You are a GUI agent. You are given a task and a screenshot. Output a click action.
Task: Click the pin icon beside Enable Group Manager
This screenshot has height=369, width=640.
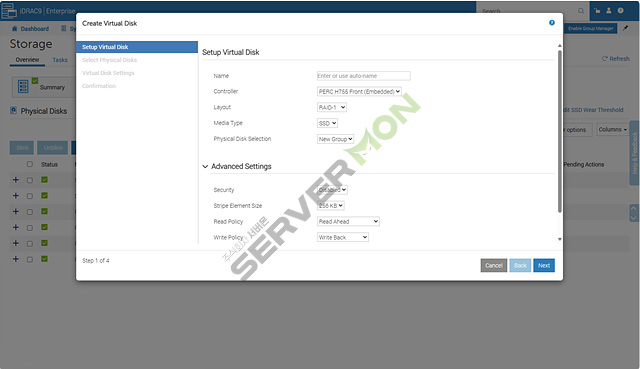(625, 28)
